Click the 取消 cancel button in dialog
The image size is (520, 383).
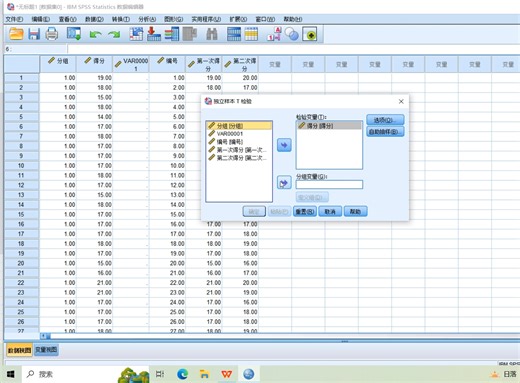click(x=330, y=211)
